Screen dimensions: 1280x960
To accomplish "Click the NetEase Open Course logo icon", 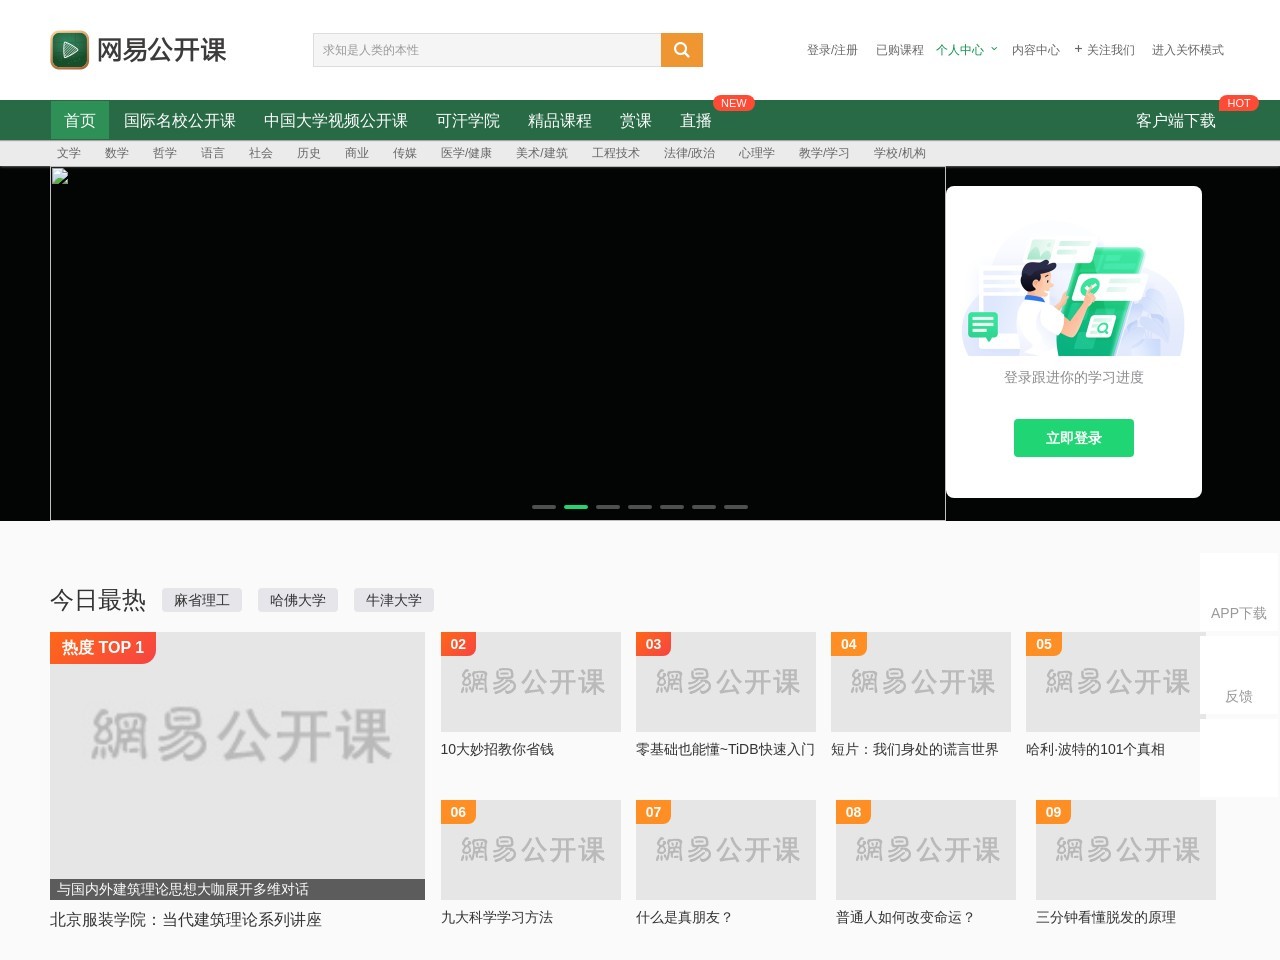I will (70, 50).
